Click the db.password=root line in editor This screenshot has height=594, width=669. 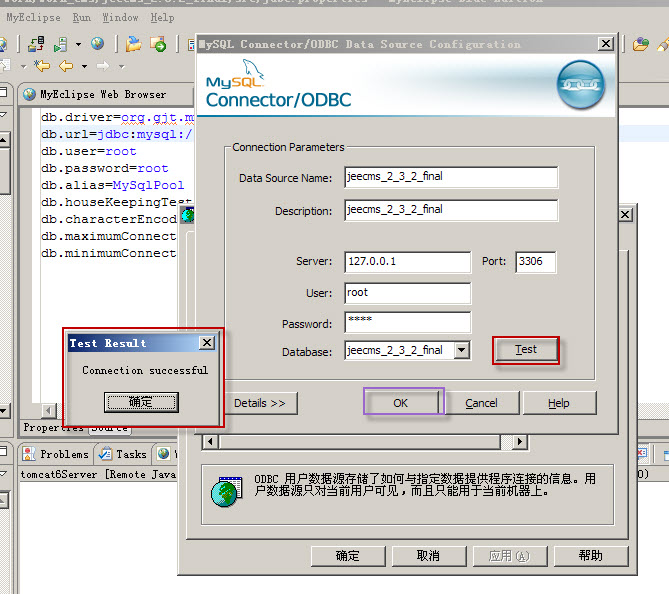click(105, 168)
